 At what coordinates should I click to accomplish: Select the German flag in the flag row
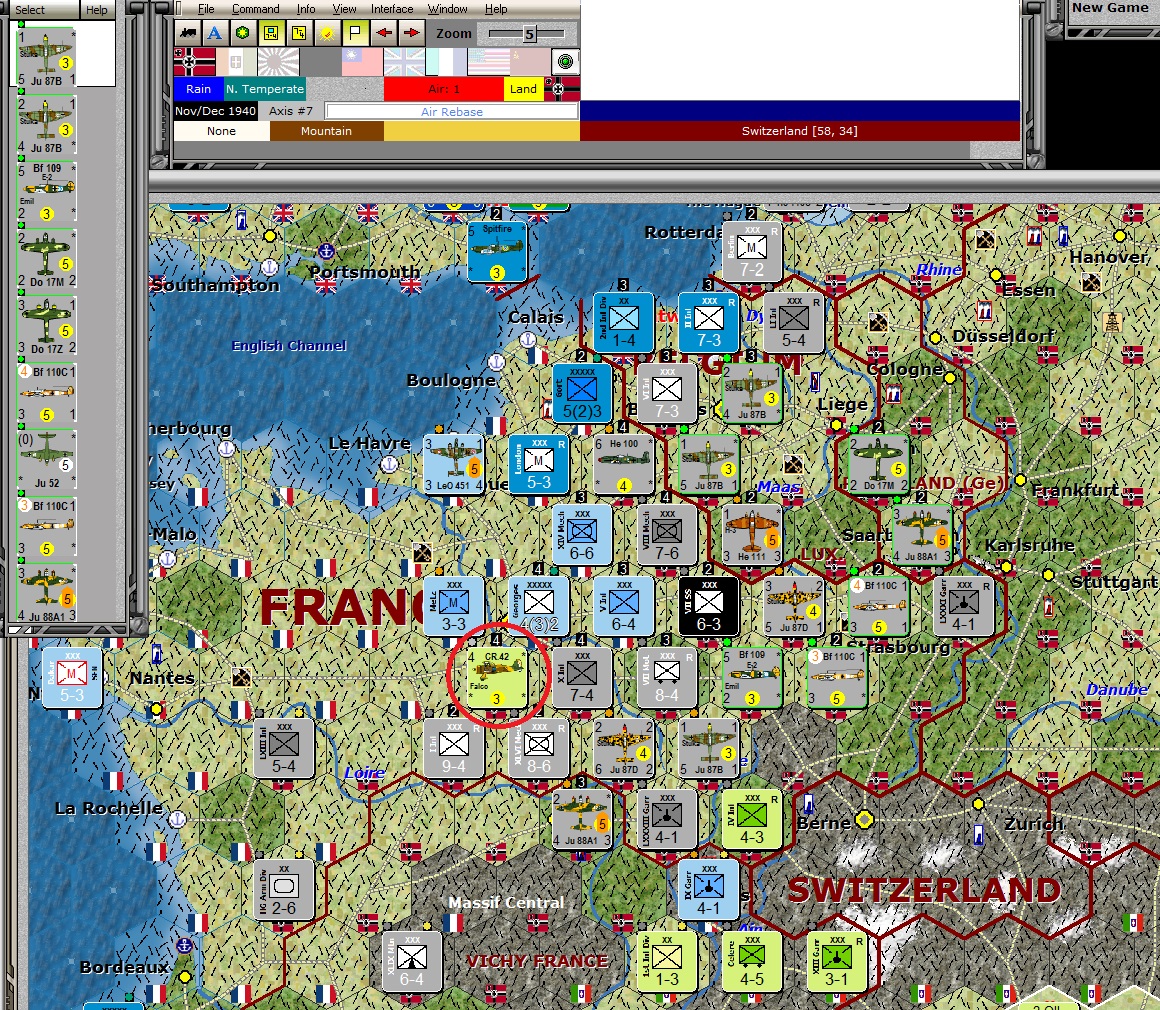[x=195, y=62]
